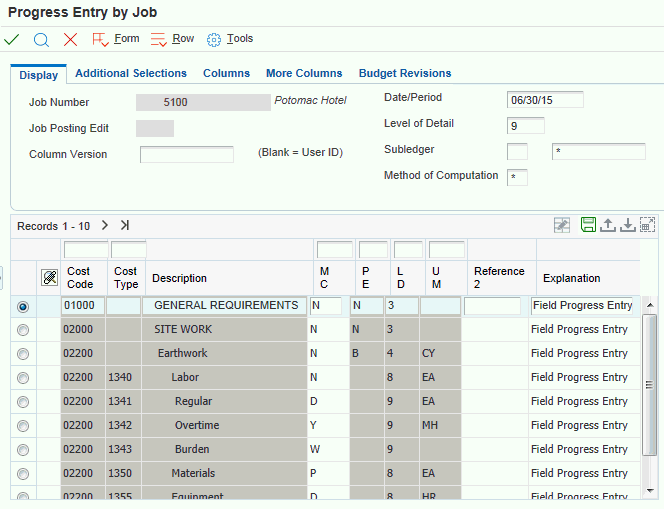Maximize the grid with the expand icon

647,225
